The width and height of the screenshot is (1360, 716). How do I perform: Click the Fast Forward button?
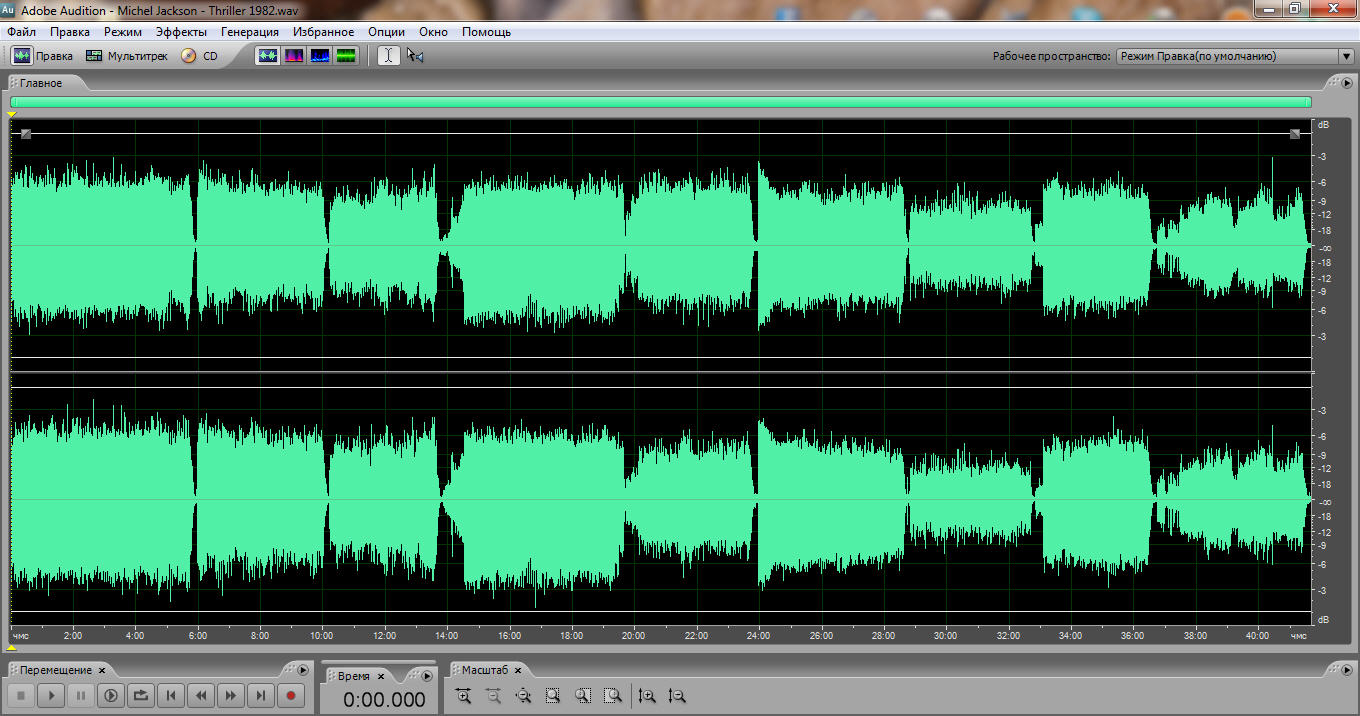click(x=231, y=695)
